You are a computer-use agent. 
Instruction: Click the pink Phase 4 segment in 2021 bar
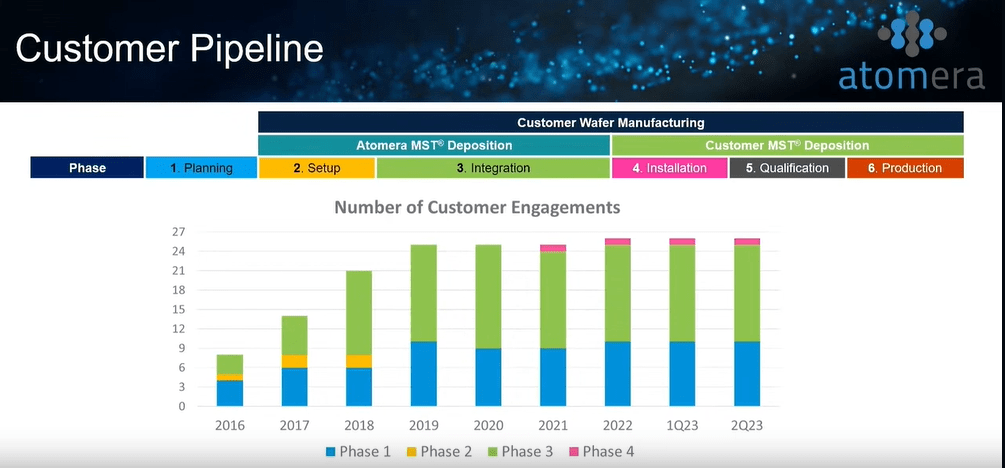pos(553,248)
